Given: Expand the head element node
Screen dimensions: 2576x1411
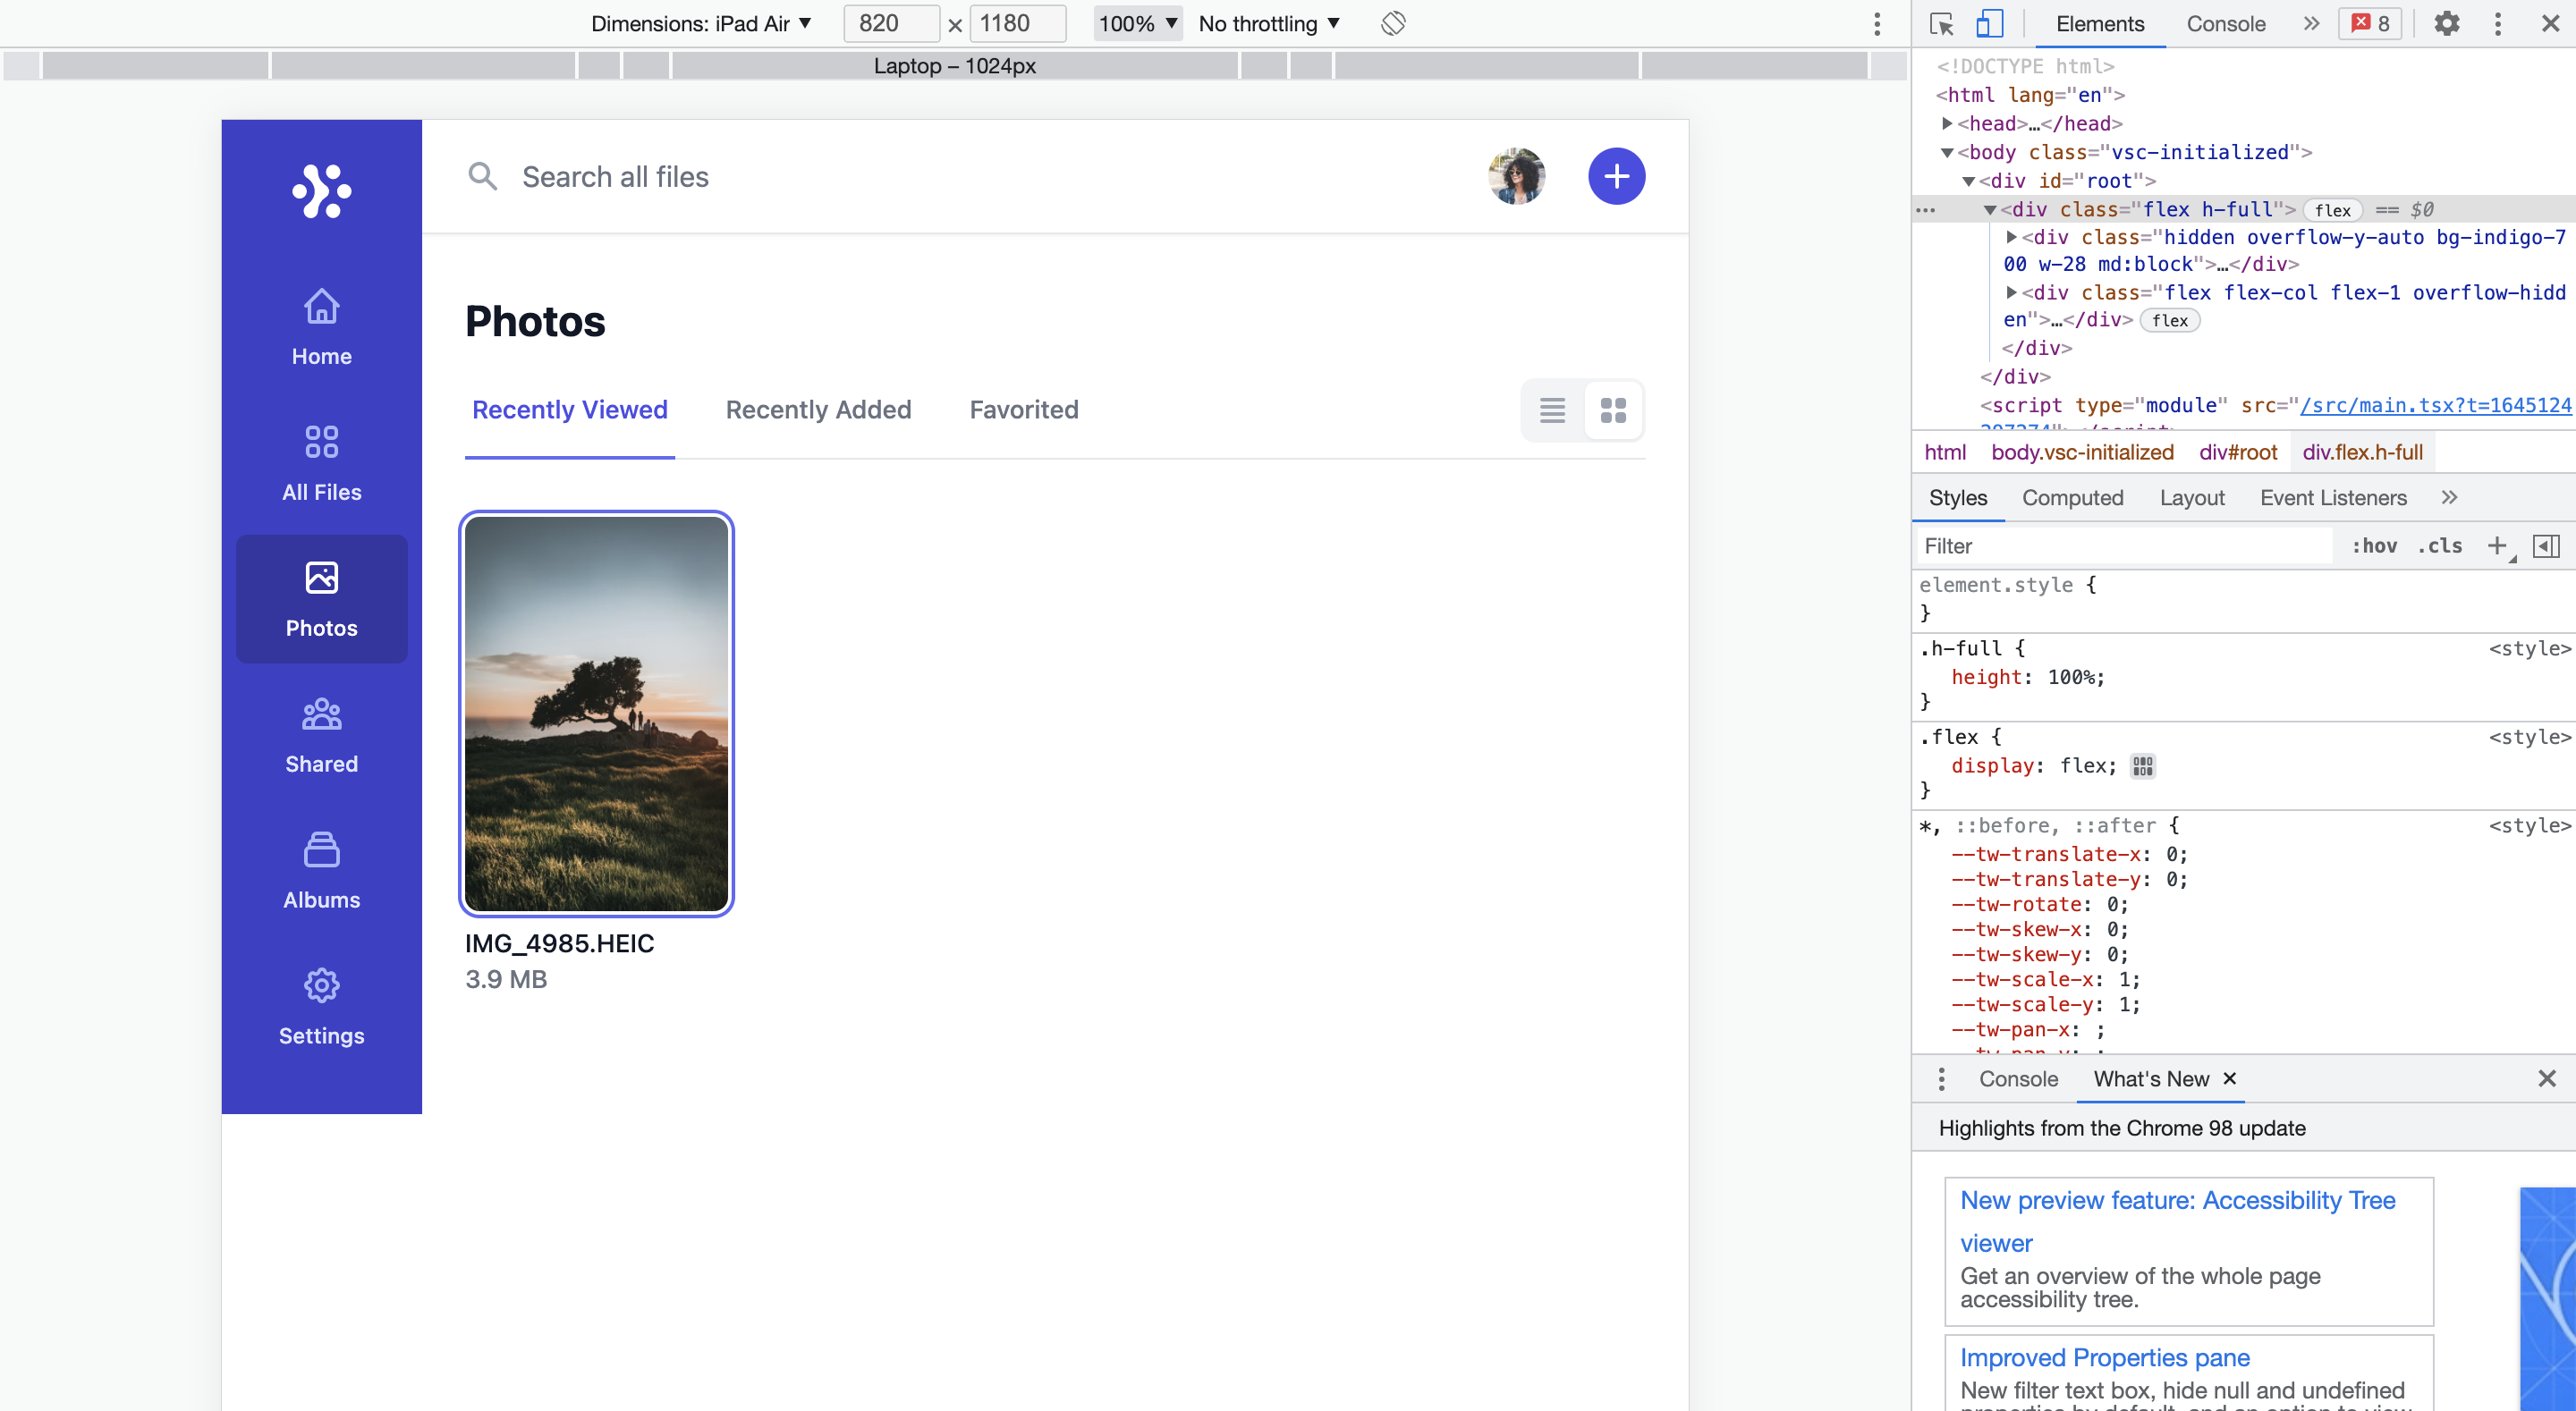Looking at the screenshot, I should pyautogui.click(x=1946, y=123).
